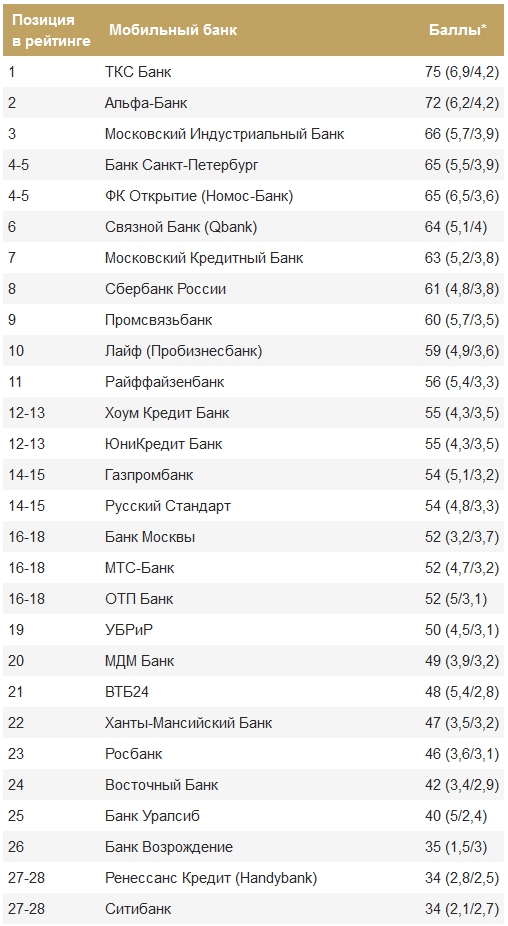The width and height of the screenshot is (508, 926).
Task: Click the score 48 (5,4/2,8)
Action: [462, 692]
